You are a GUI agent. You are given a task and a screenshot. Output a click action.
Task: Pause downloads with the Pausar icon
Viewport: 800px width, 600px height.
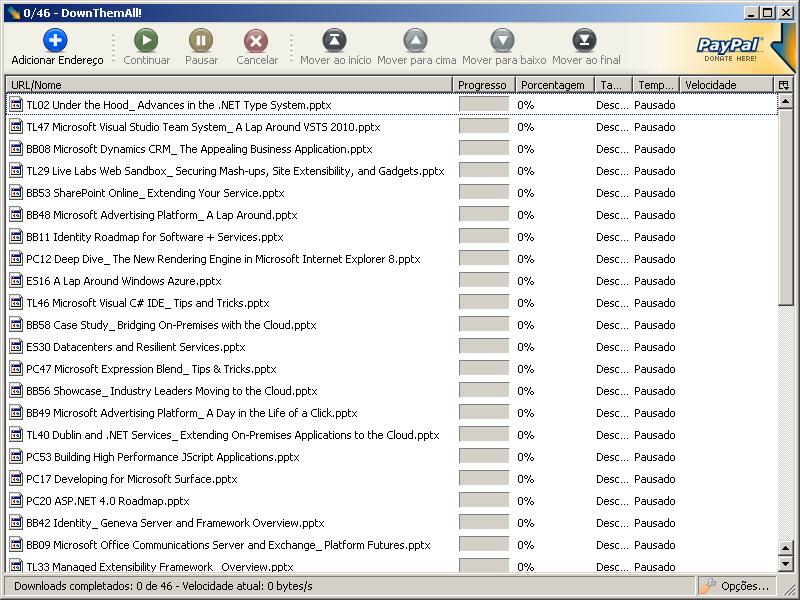pyautogui.click(x=201, y=40)
